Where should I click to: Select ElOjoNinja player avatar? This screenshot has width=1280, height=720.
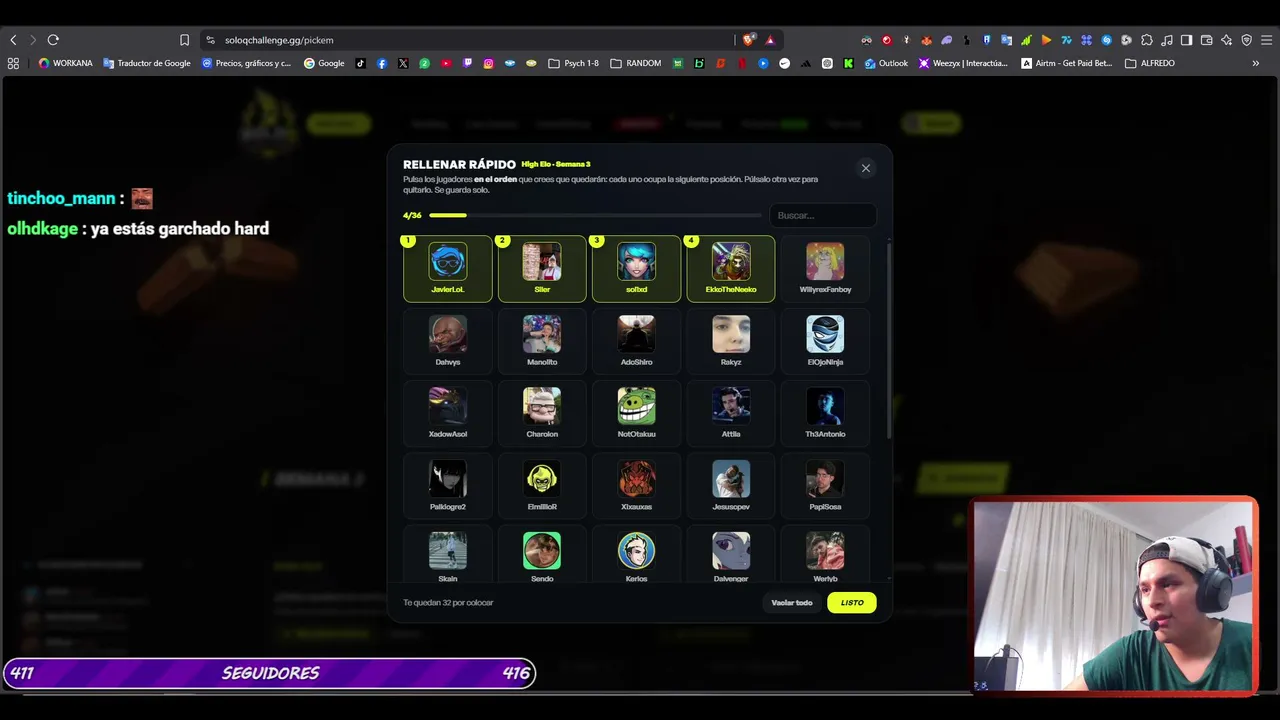[825, 334]
